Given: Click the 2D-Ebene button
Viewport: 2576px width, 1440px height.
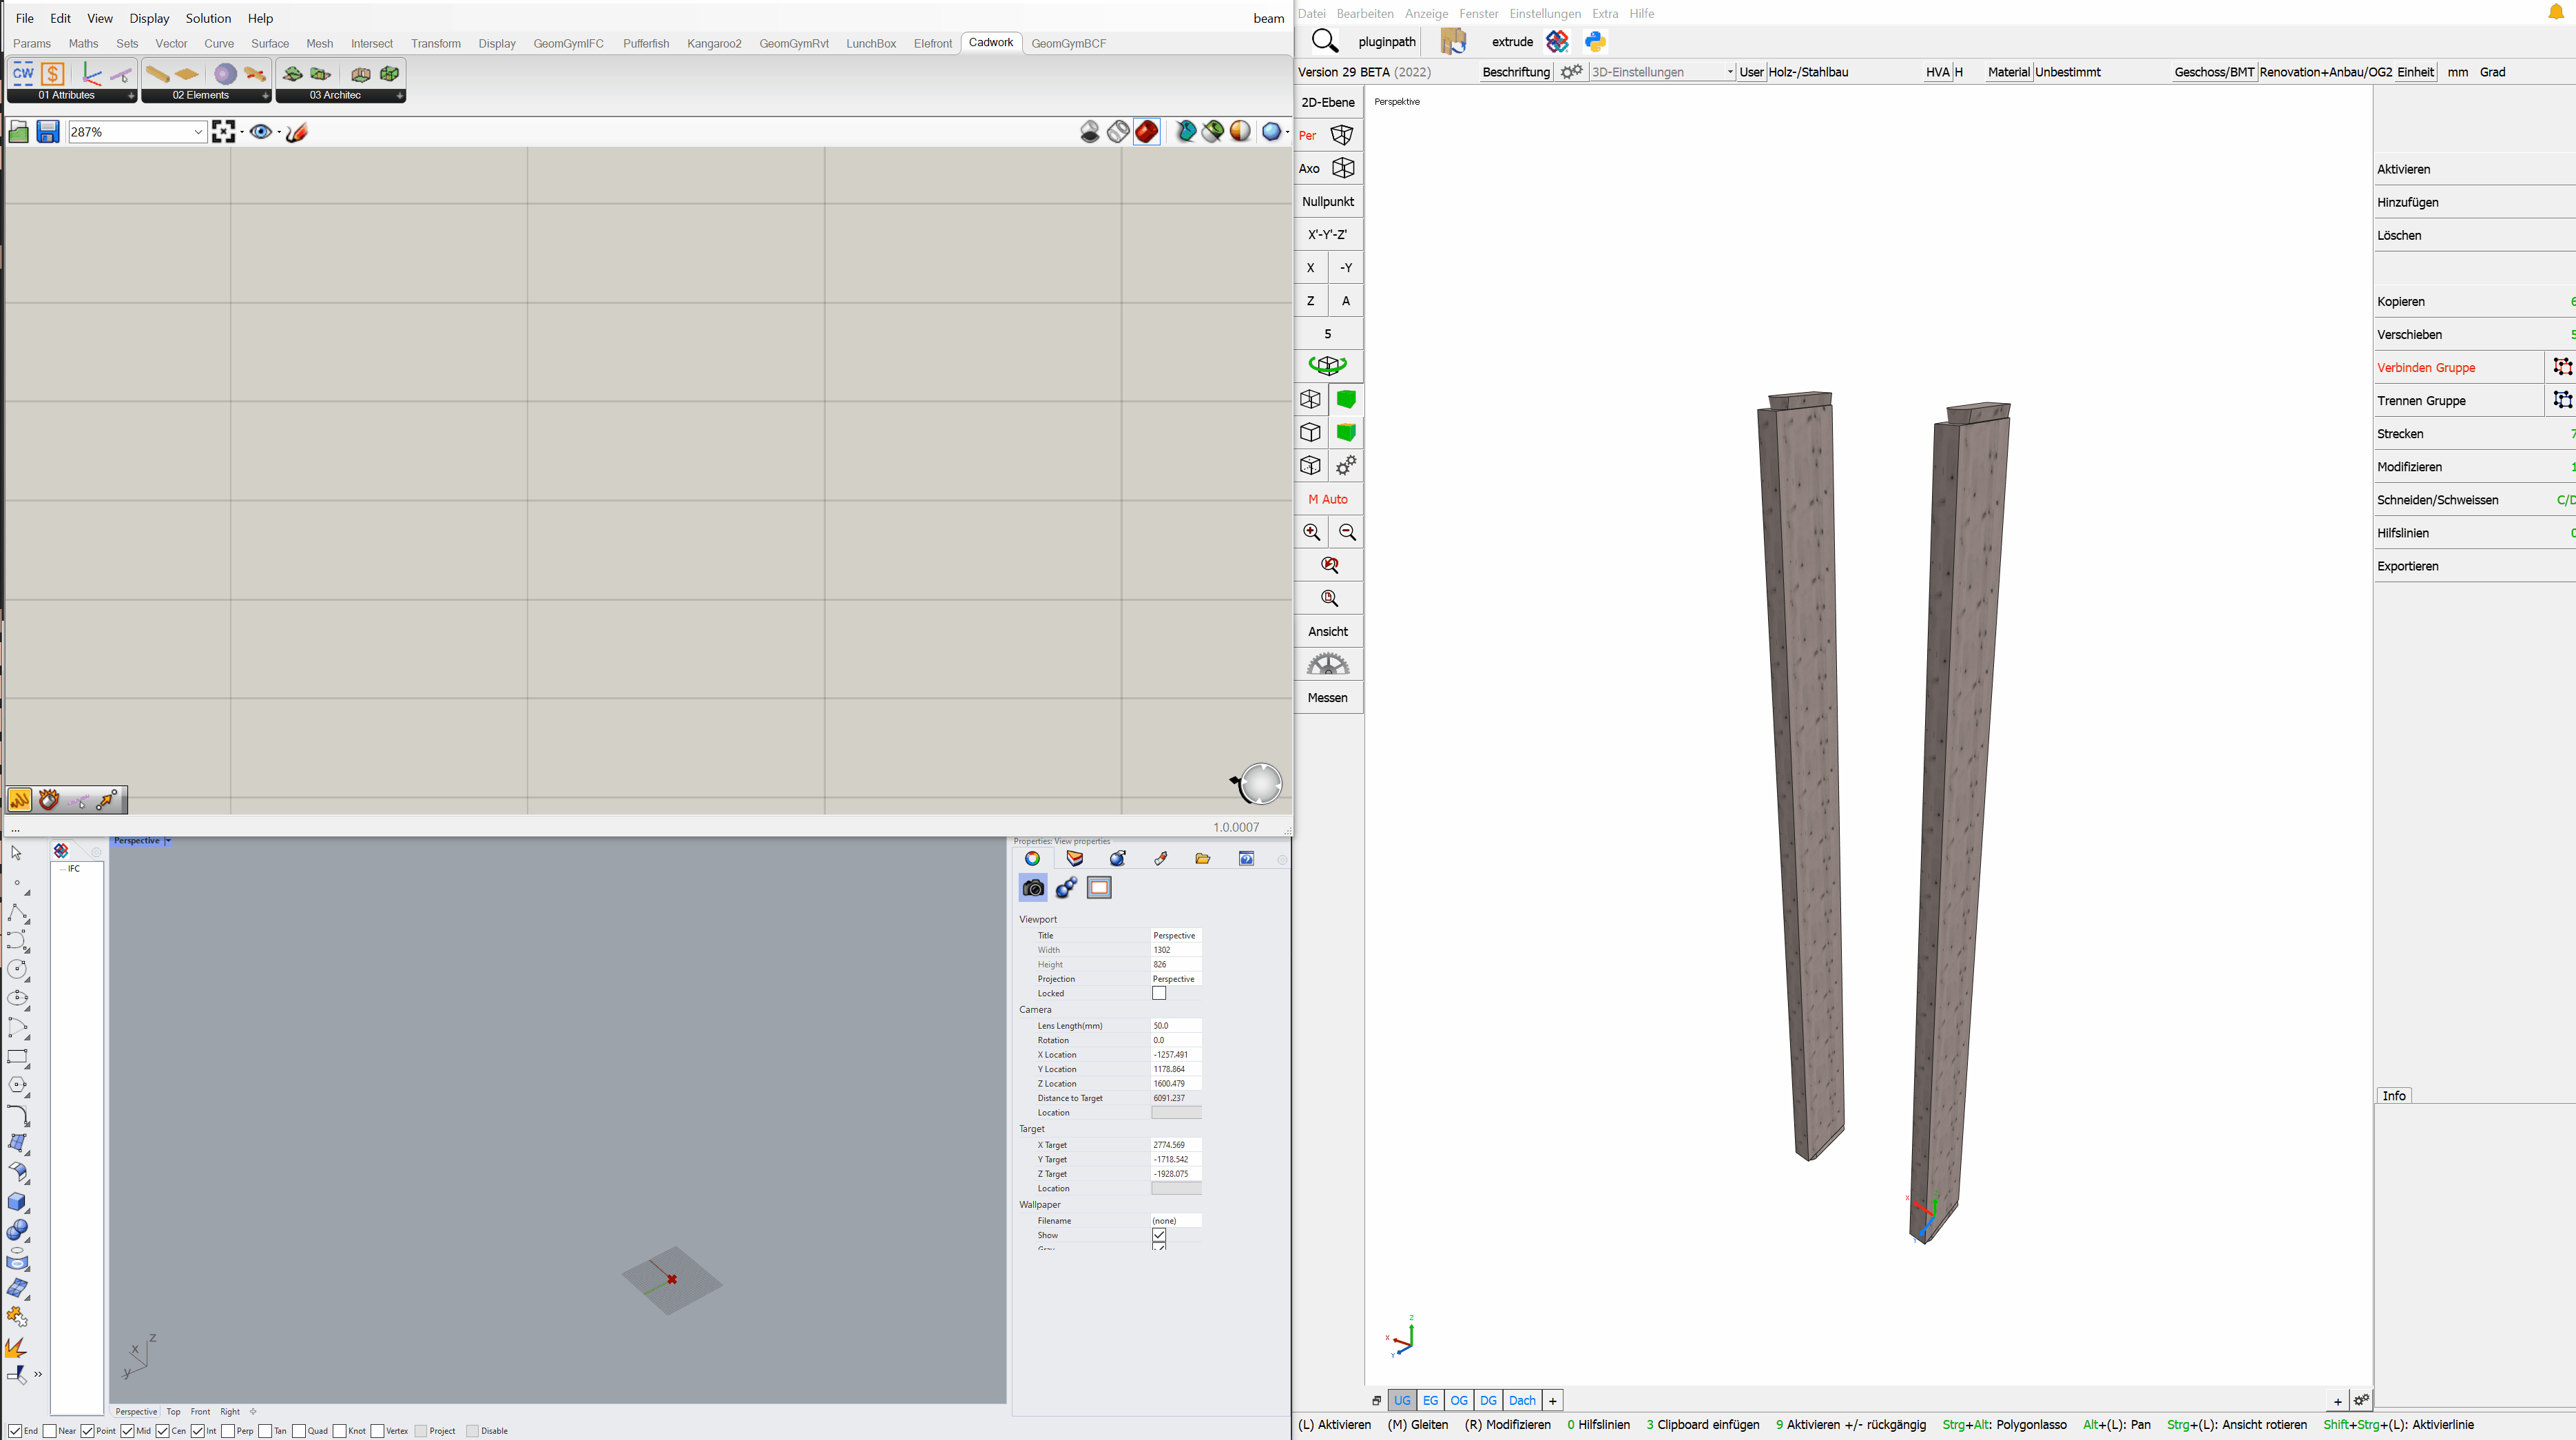Looking at the screenshot, I should tap(1328, 102).
